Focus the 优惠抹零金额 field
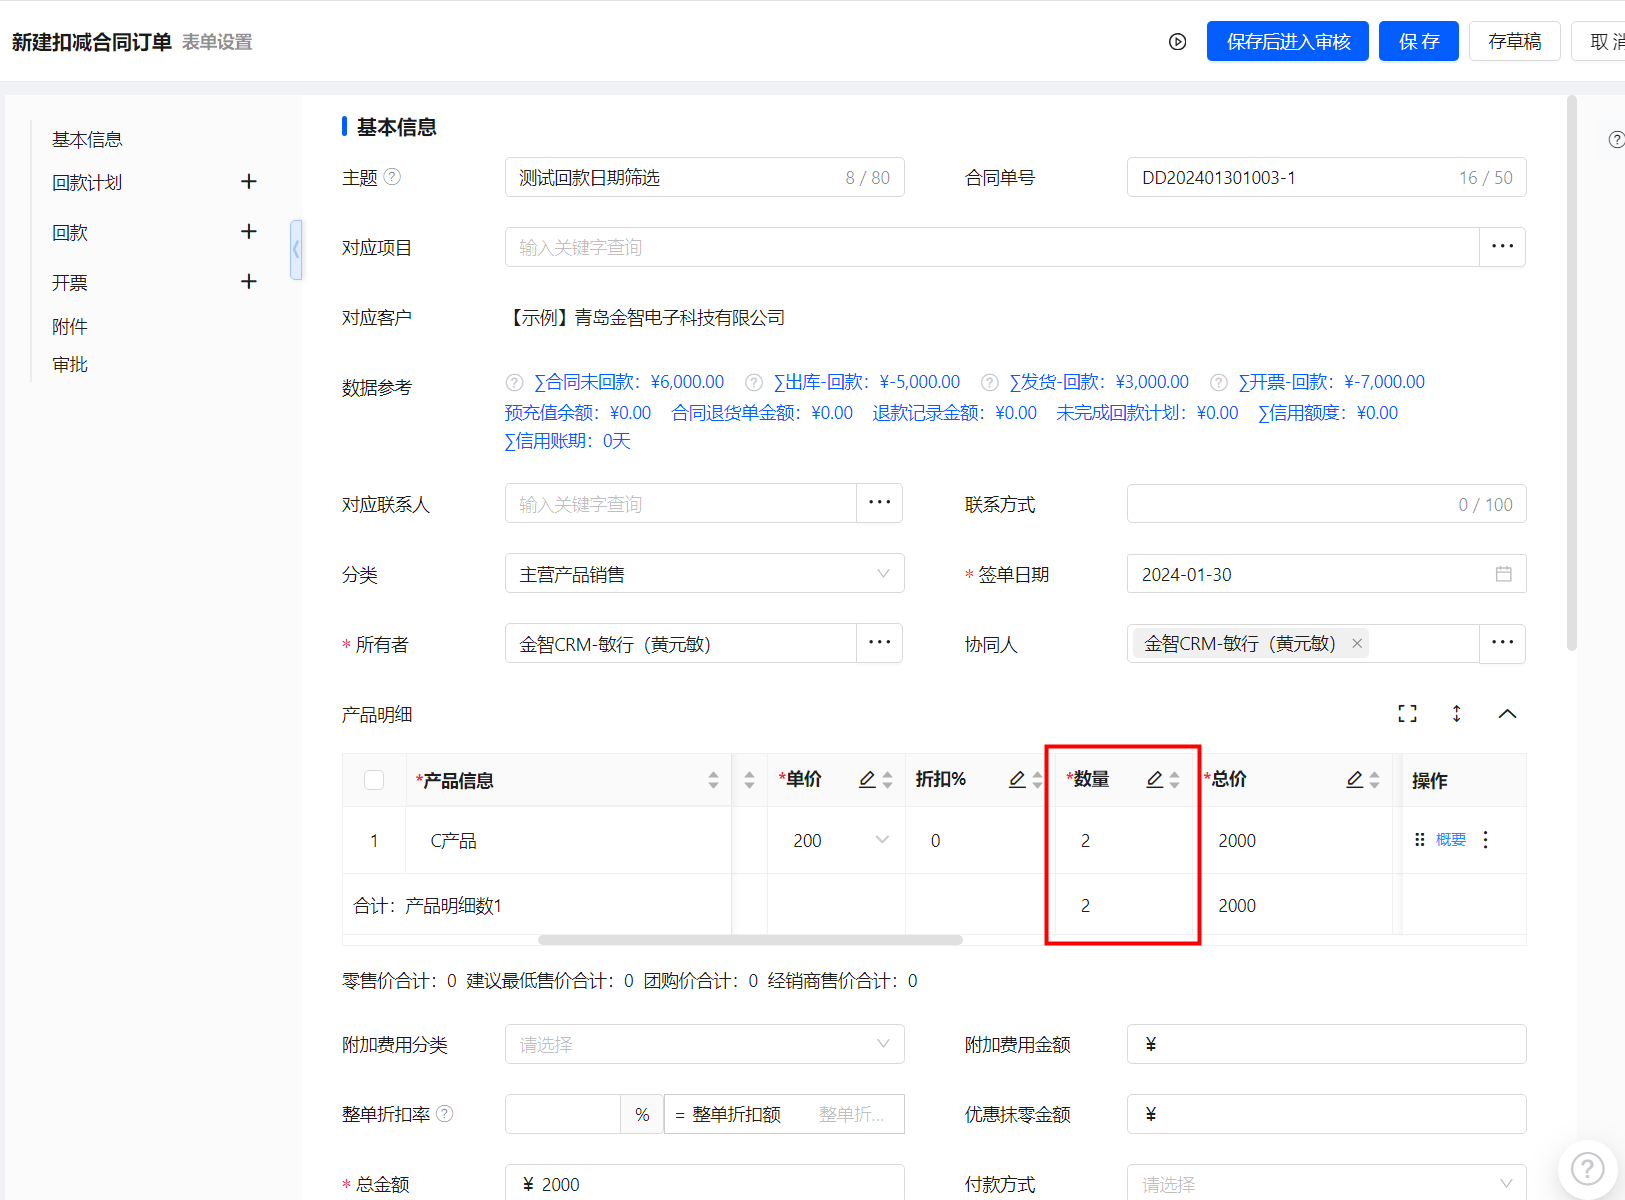 [1326, 1114]
